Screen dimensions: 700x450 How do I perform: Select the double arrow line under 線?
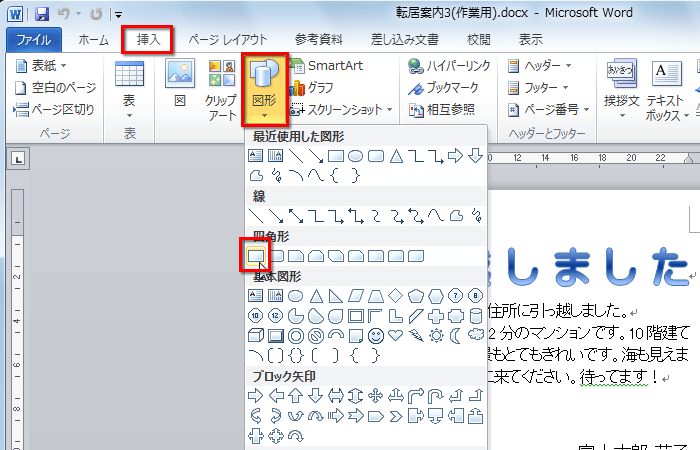296,216
